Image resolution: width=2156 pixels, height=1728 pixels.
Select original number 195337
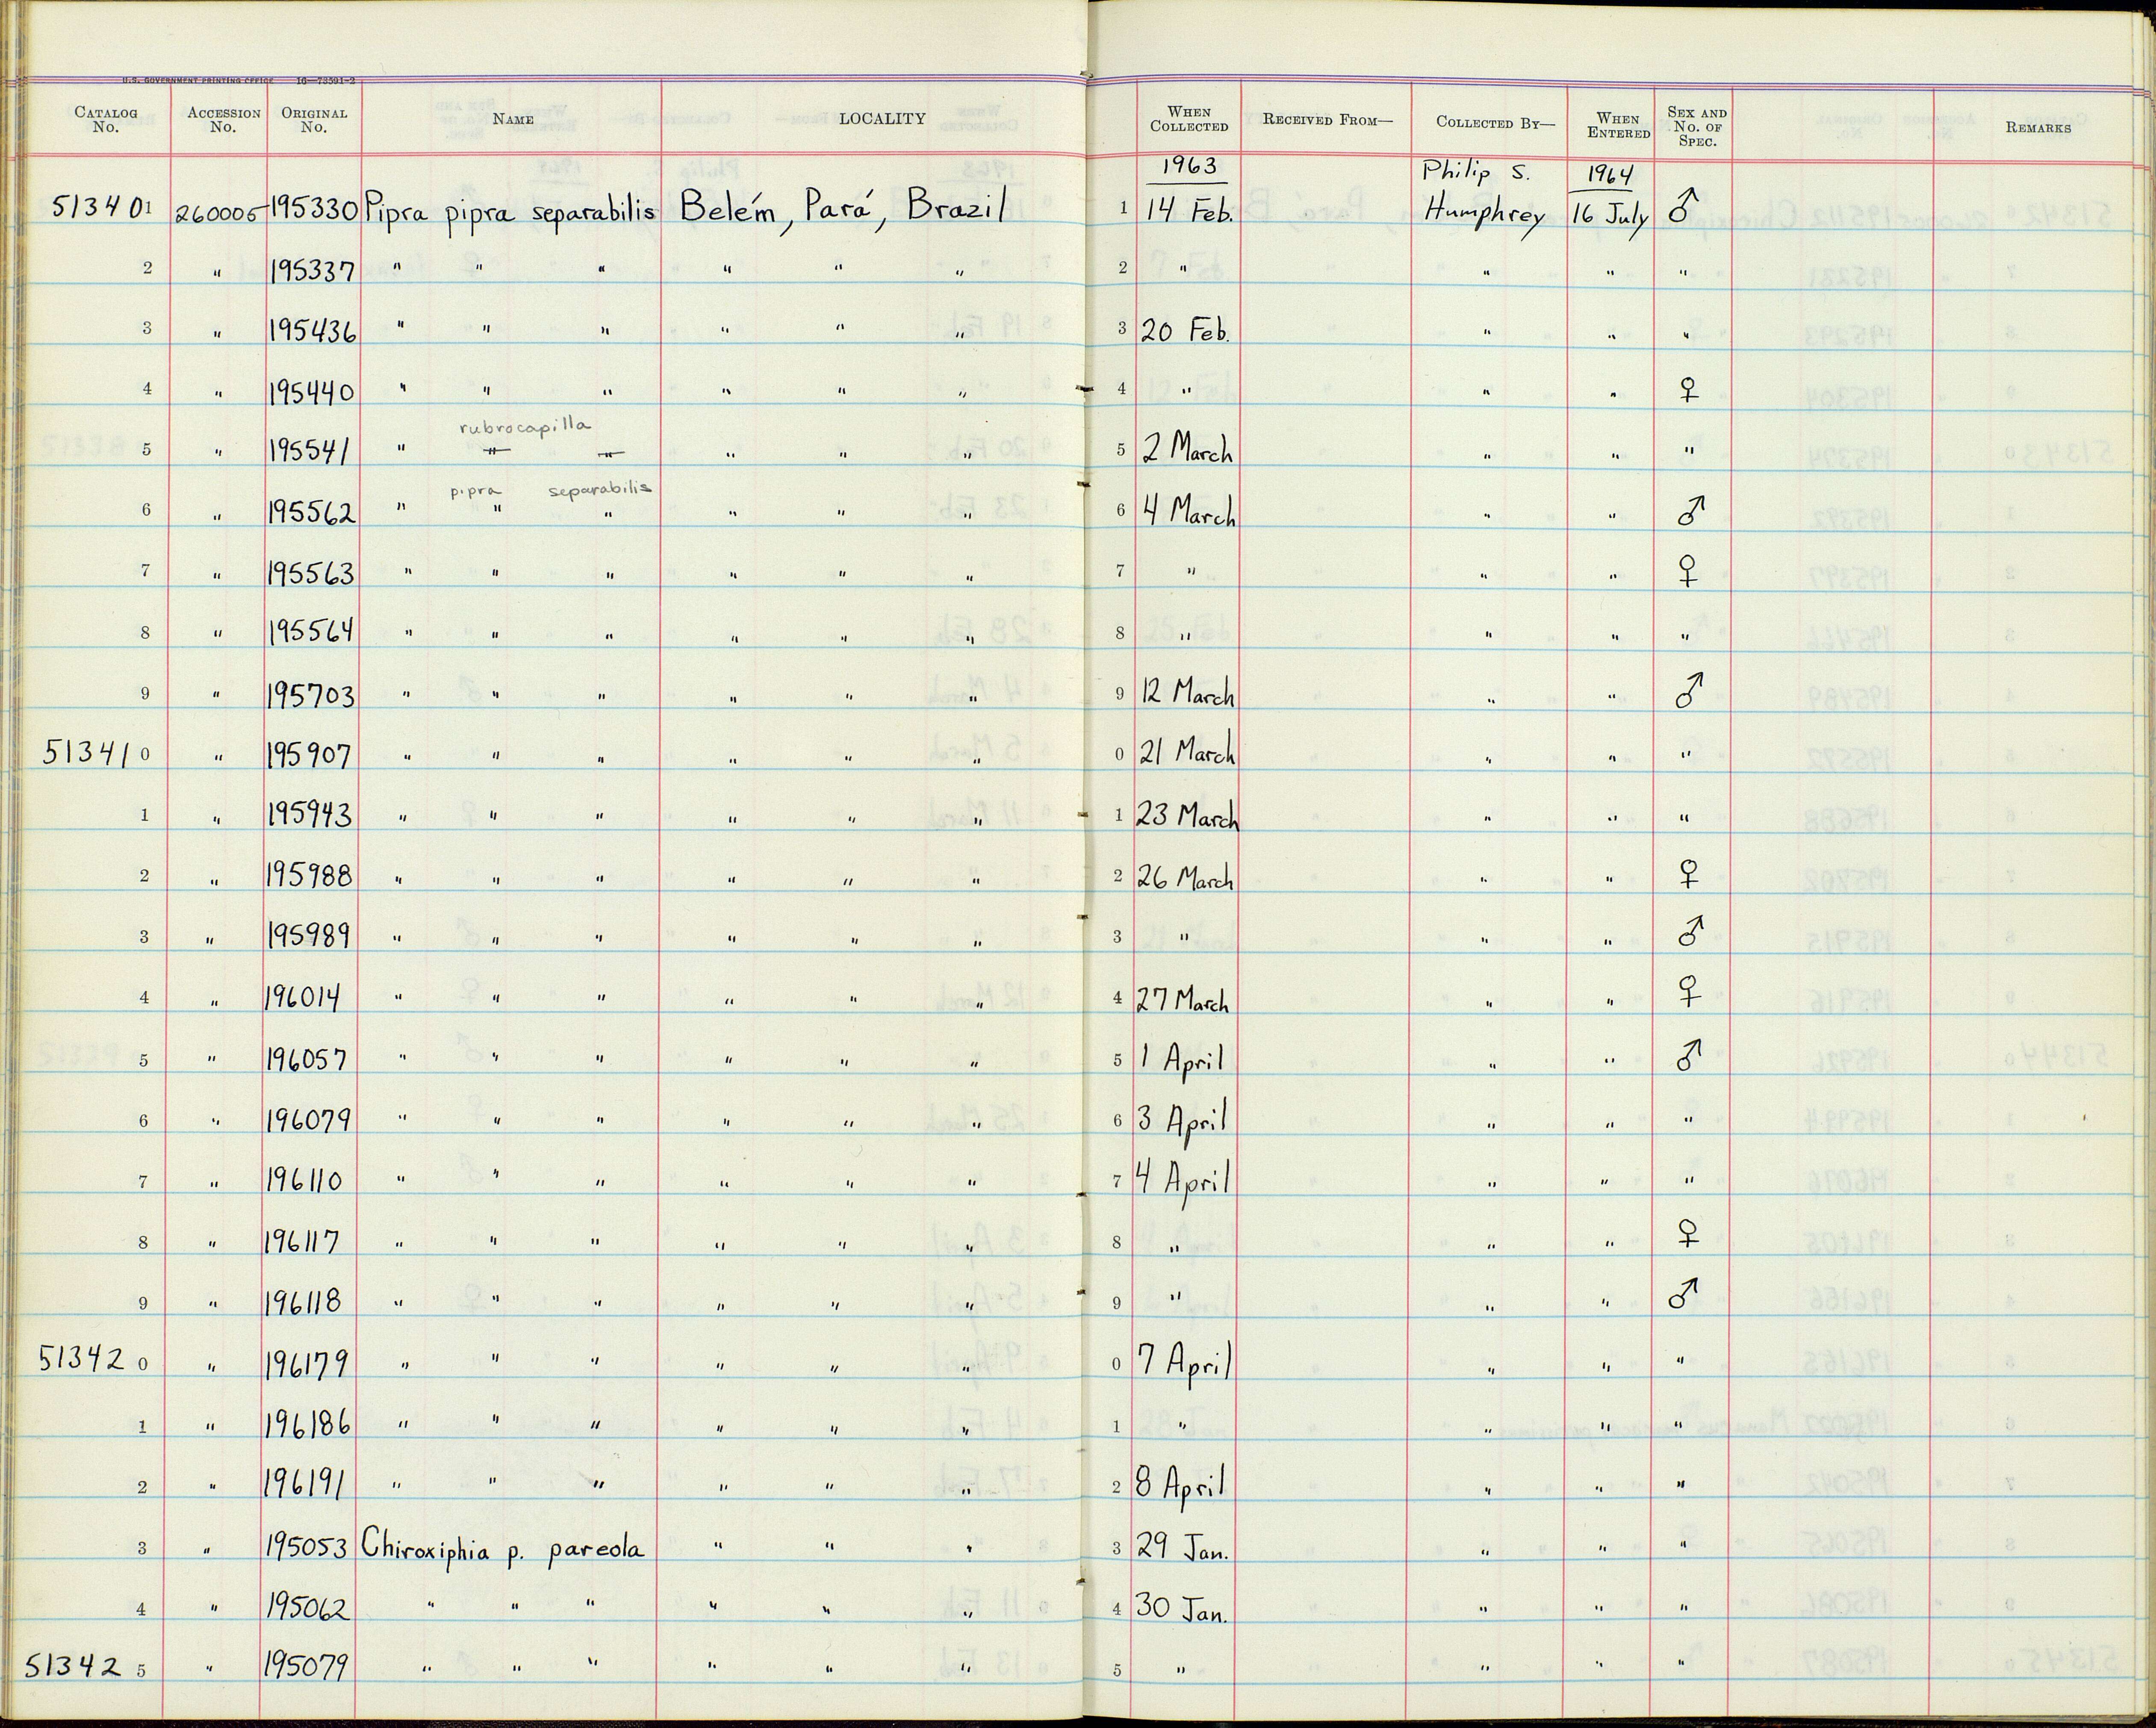click(x=313, y=269)
